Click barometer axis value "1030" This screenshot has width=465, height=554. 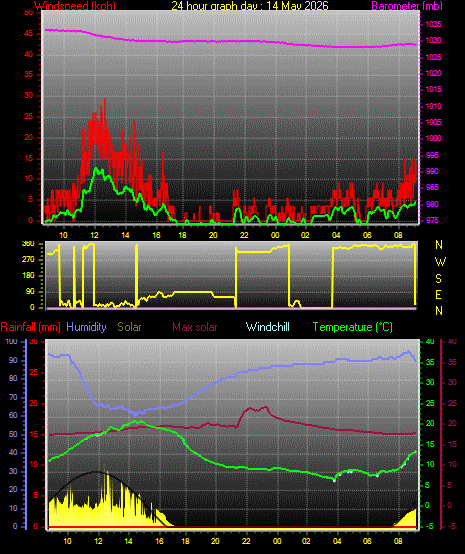tap(433, 41)
